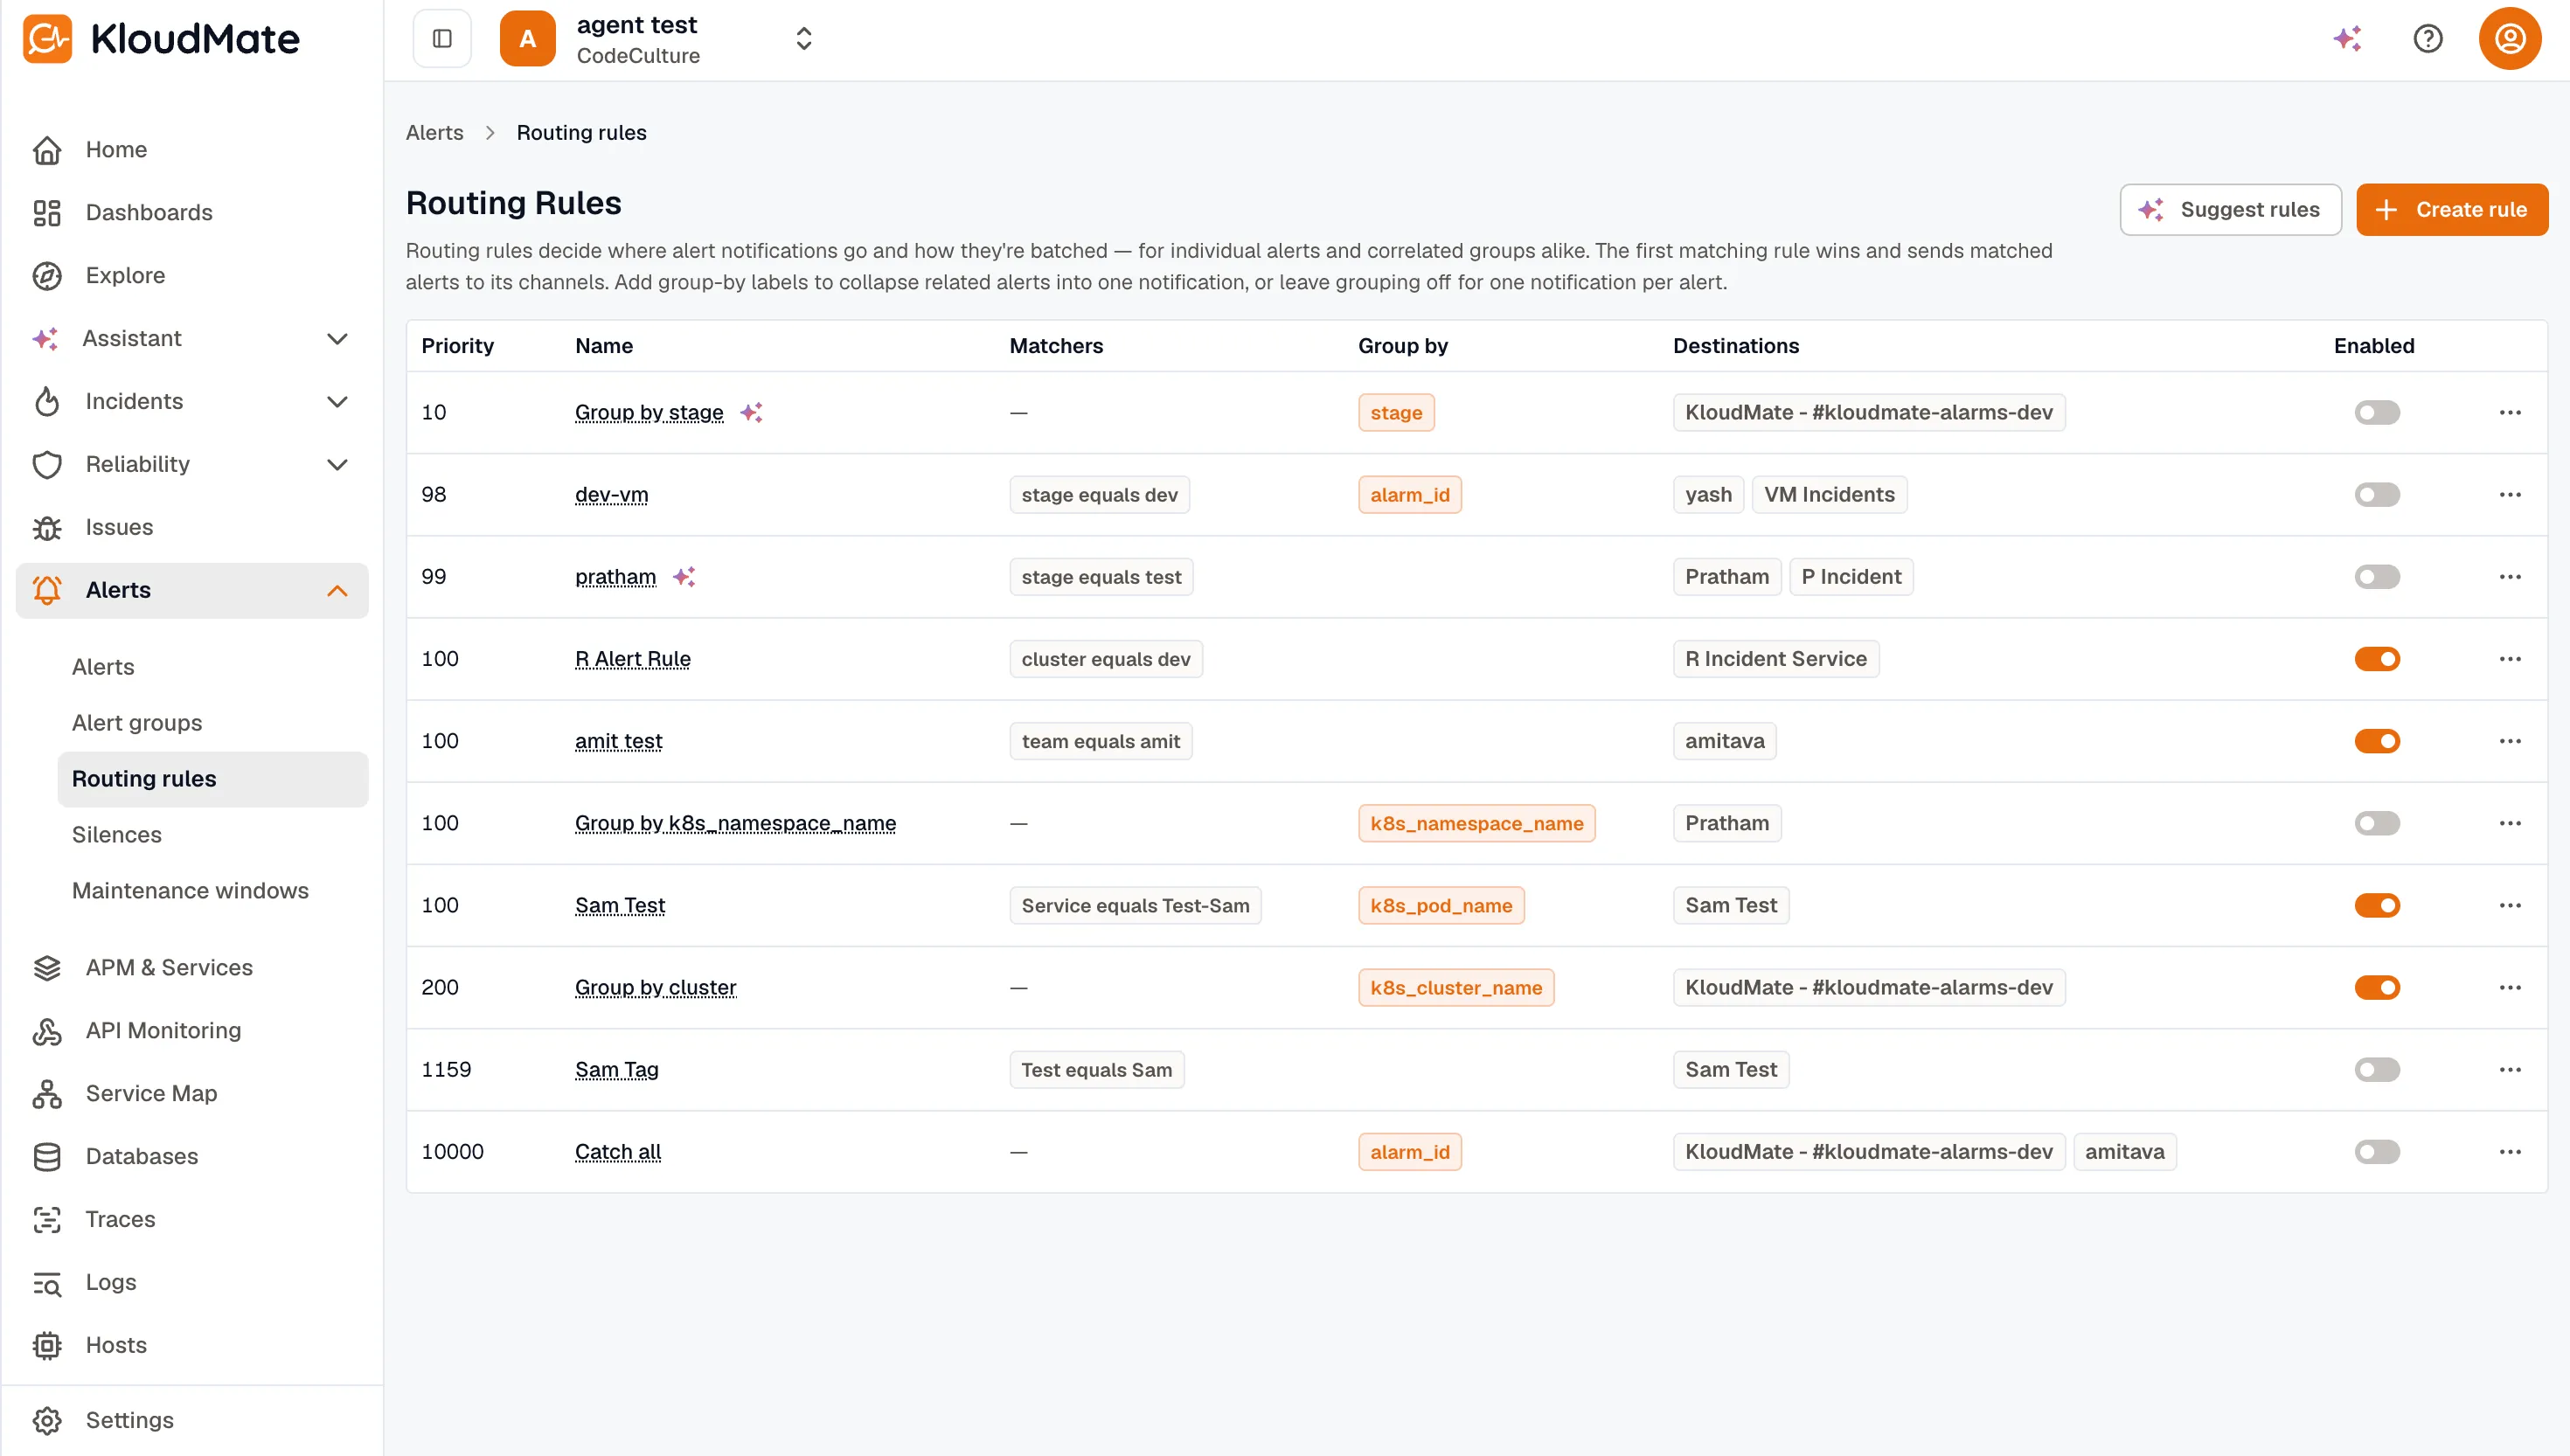
Task: Open the user profile avatar icon
Action: click(2509, 39)
